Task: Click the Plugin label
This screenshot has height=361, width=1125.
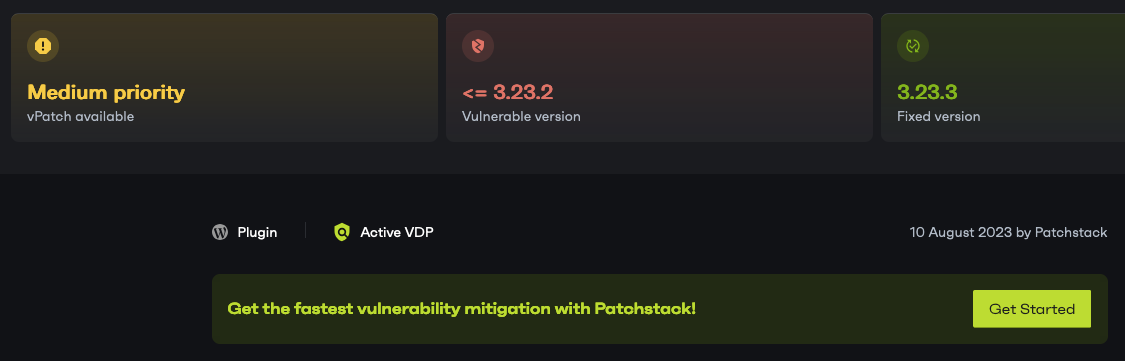Action: tap(258, 233)
